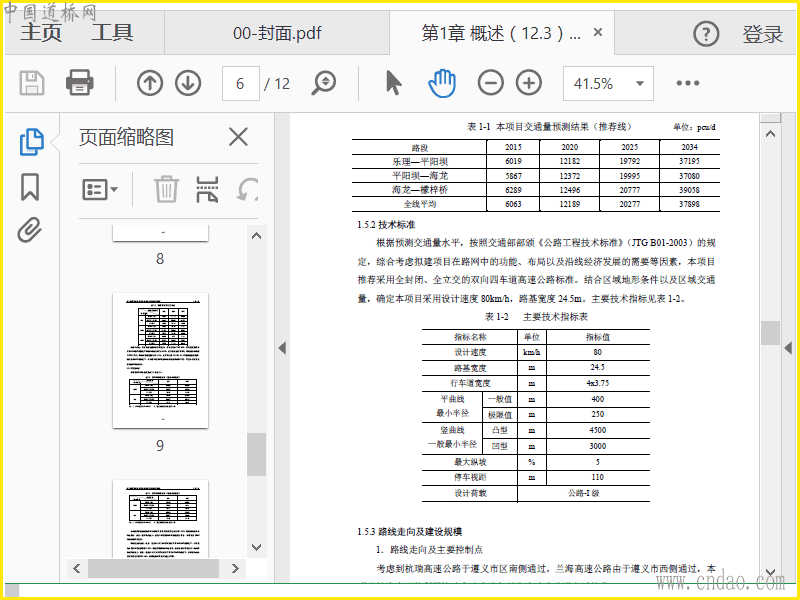The height and width of the screenshot is (600, 800).
Task: Click thumbnail panel horizontal scrollbar thumb
Action: coord(154,568)
